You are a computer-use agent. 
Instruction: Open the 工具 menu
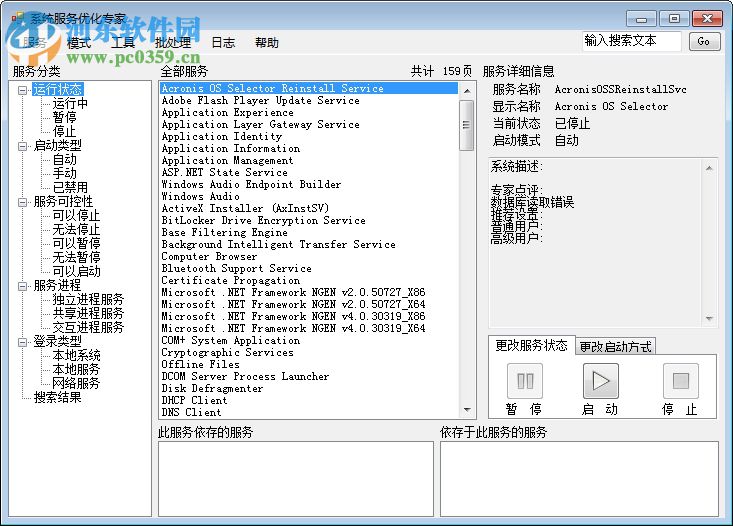click(x=123, y=43)
